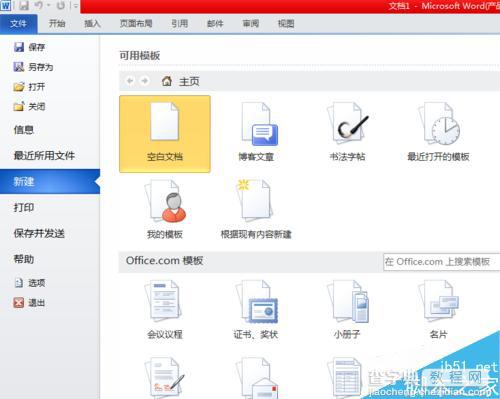Go forward with the template forward arrow
Screen dimensions: 500x399
(144, 81)
